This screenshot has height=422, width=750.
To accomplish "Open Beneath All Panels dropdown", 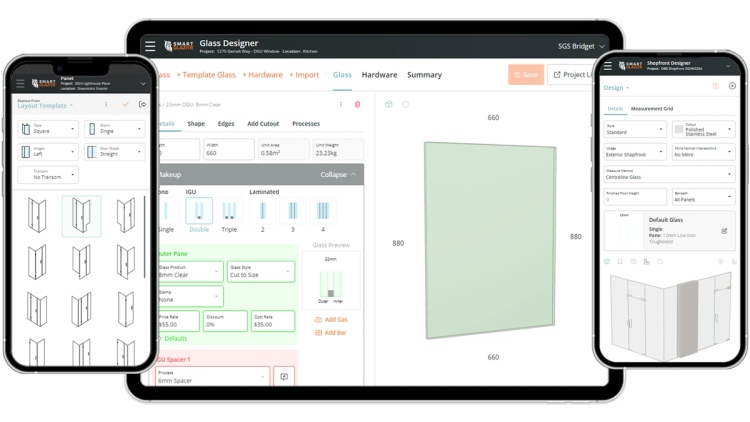I will 704,197.
